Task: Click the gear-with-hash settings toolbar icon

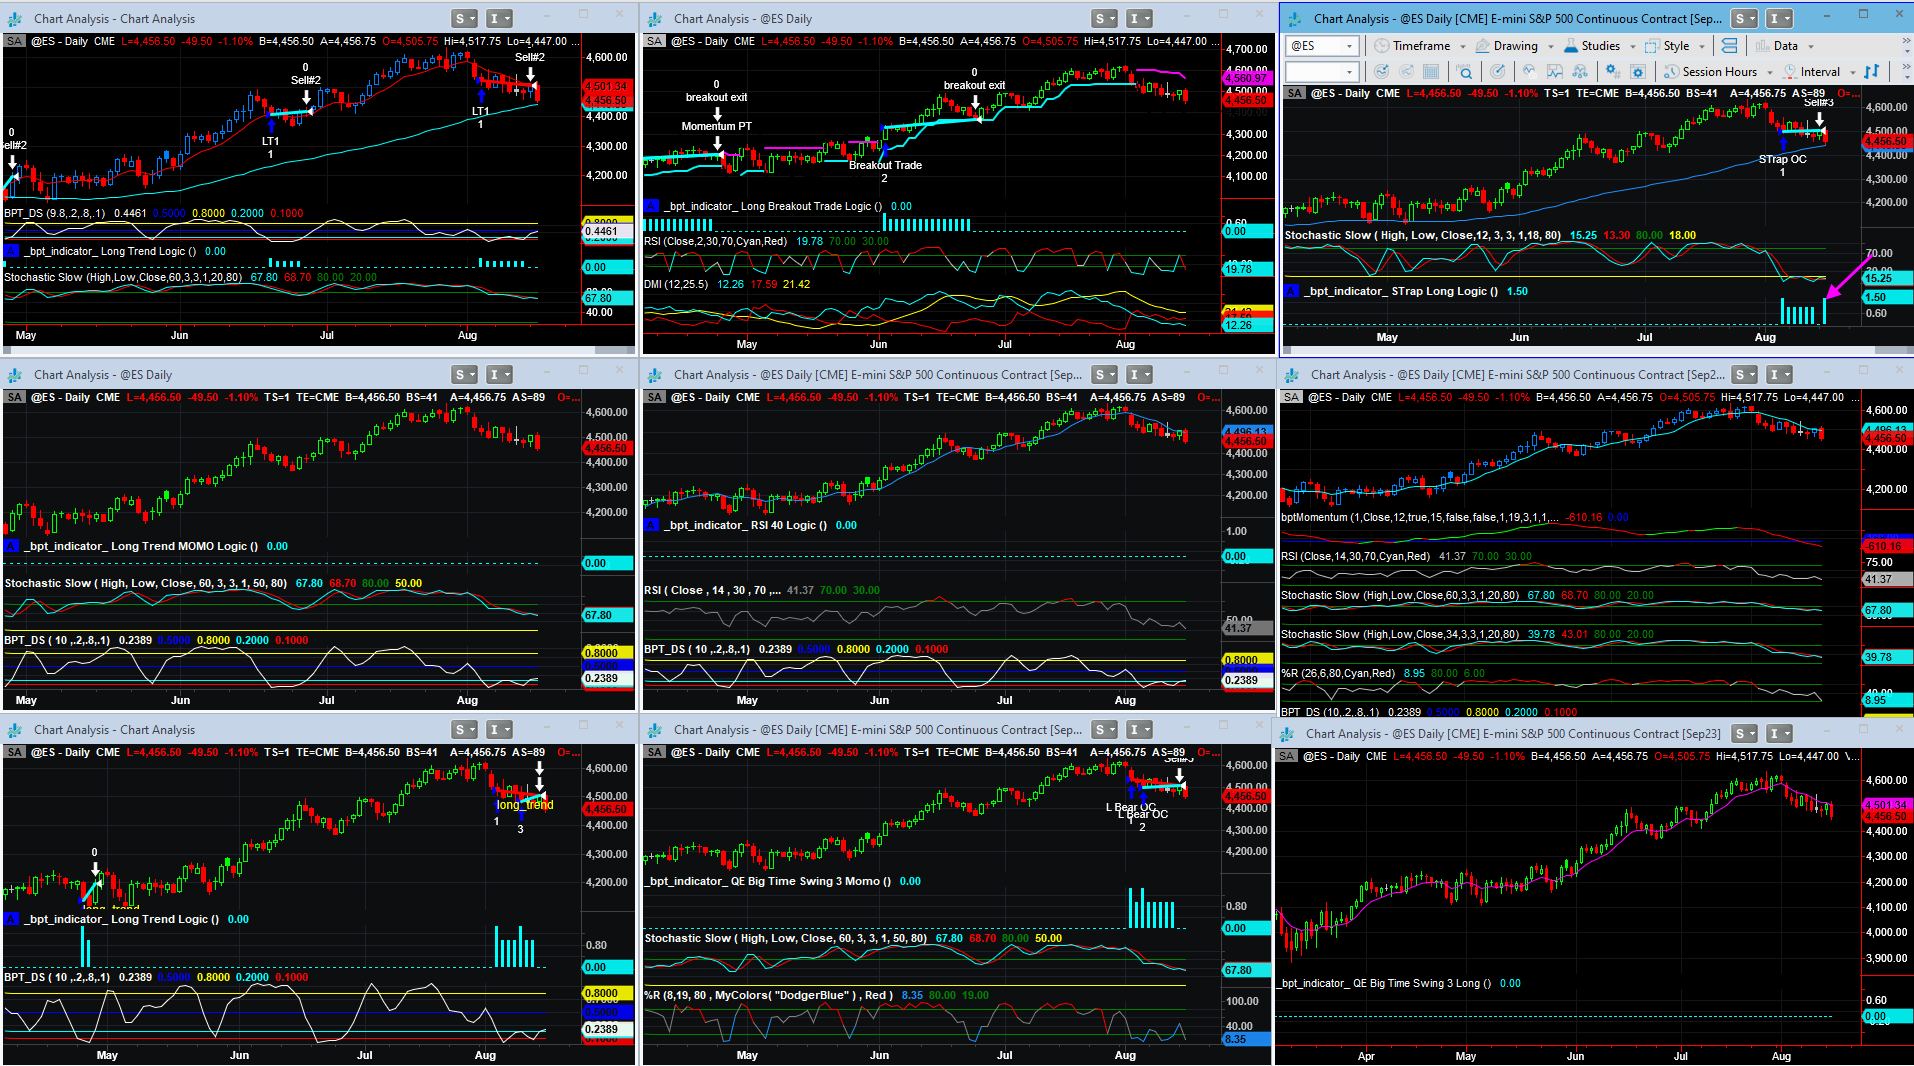Action: tap(1612, 72)
